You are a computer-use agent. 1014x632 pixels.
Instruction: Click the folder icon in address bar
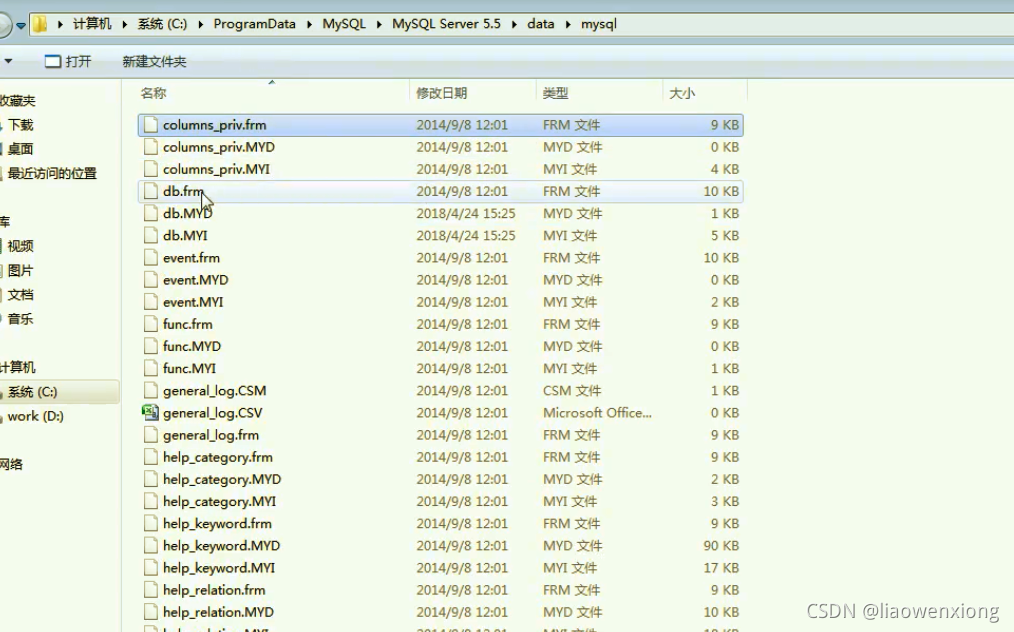pos(40,25)
